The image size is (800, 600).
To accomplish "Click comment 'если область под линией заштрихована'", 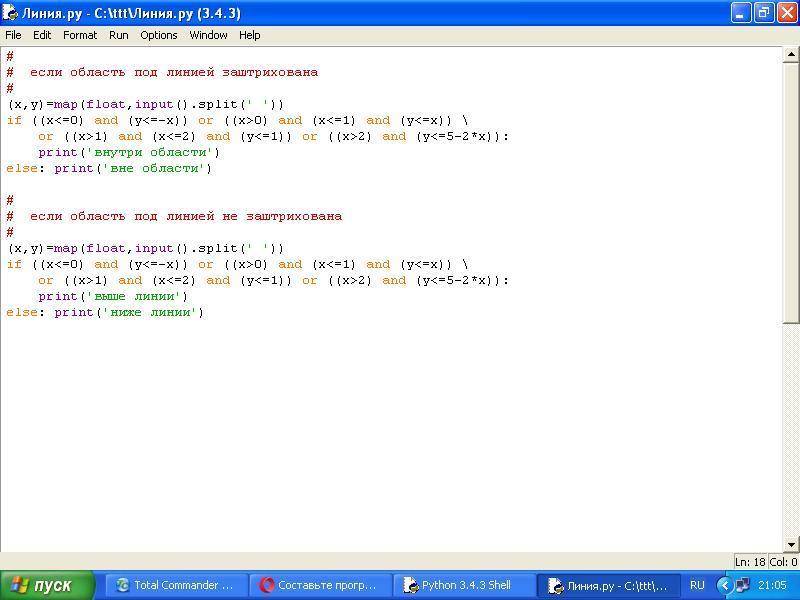I will coord(173,72).
